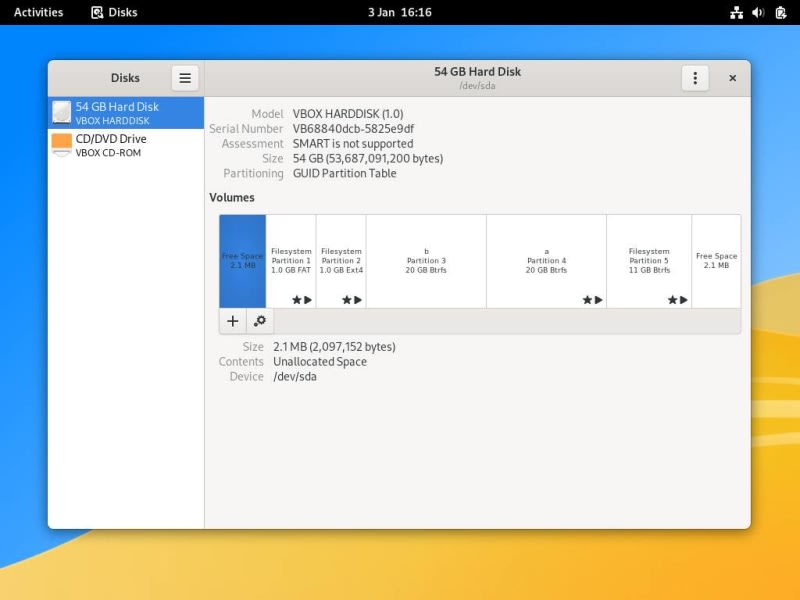Viewport: 800px width, 600px height.
Task: Select Partition 4 labeled a 20 GB Btrfs
Action: 546,261
